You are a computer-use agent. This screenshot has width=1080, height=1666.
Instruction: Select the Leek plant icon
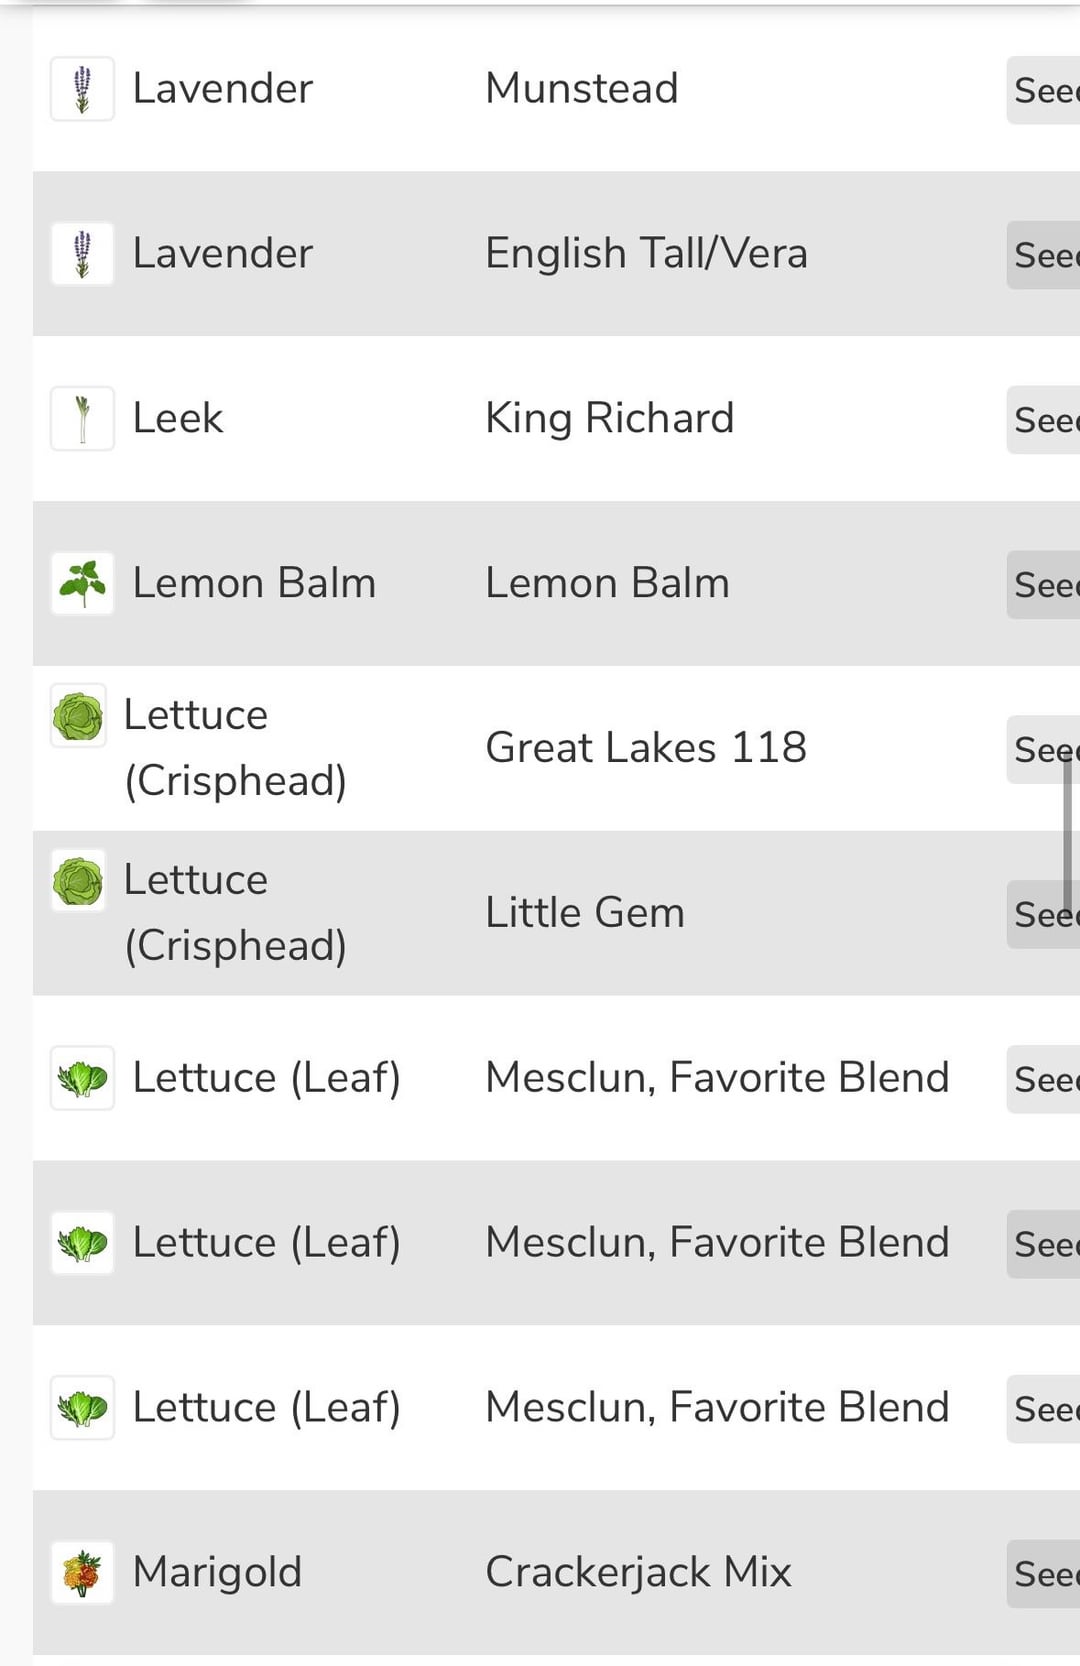(x=82, y=419)
